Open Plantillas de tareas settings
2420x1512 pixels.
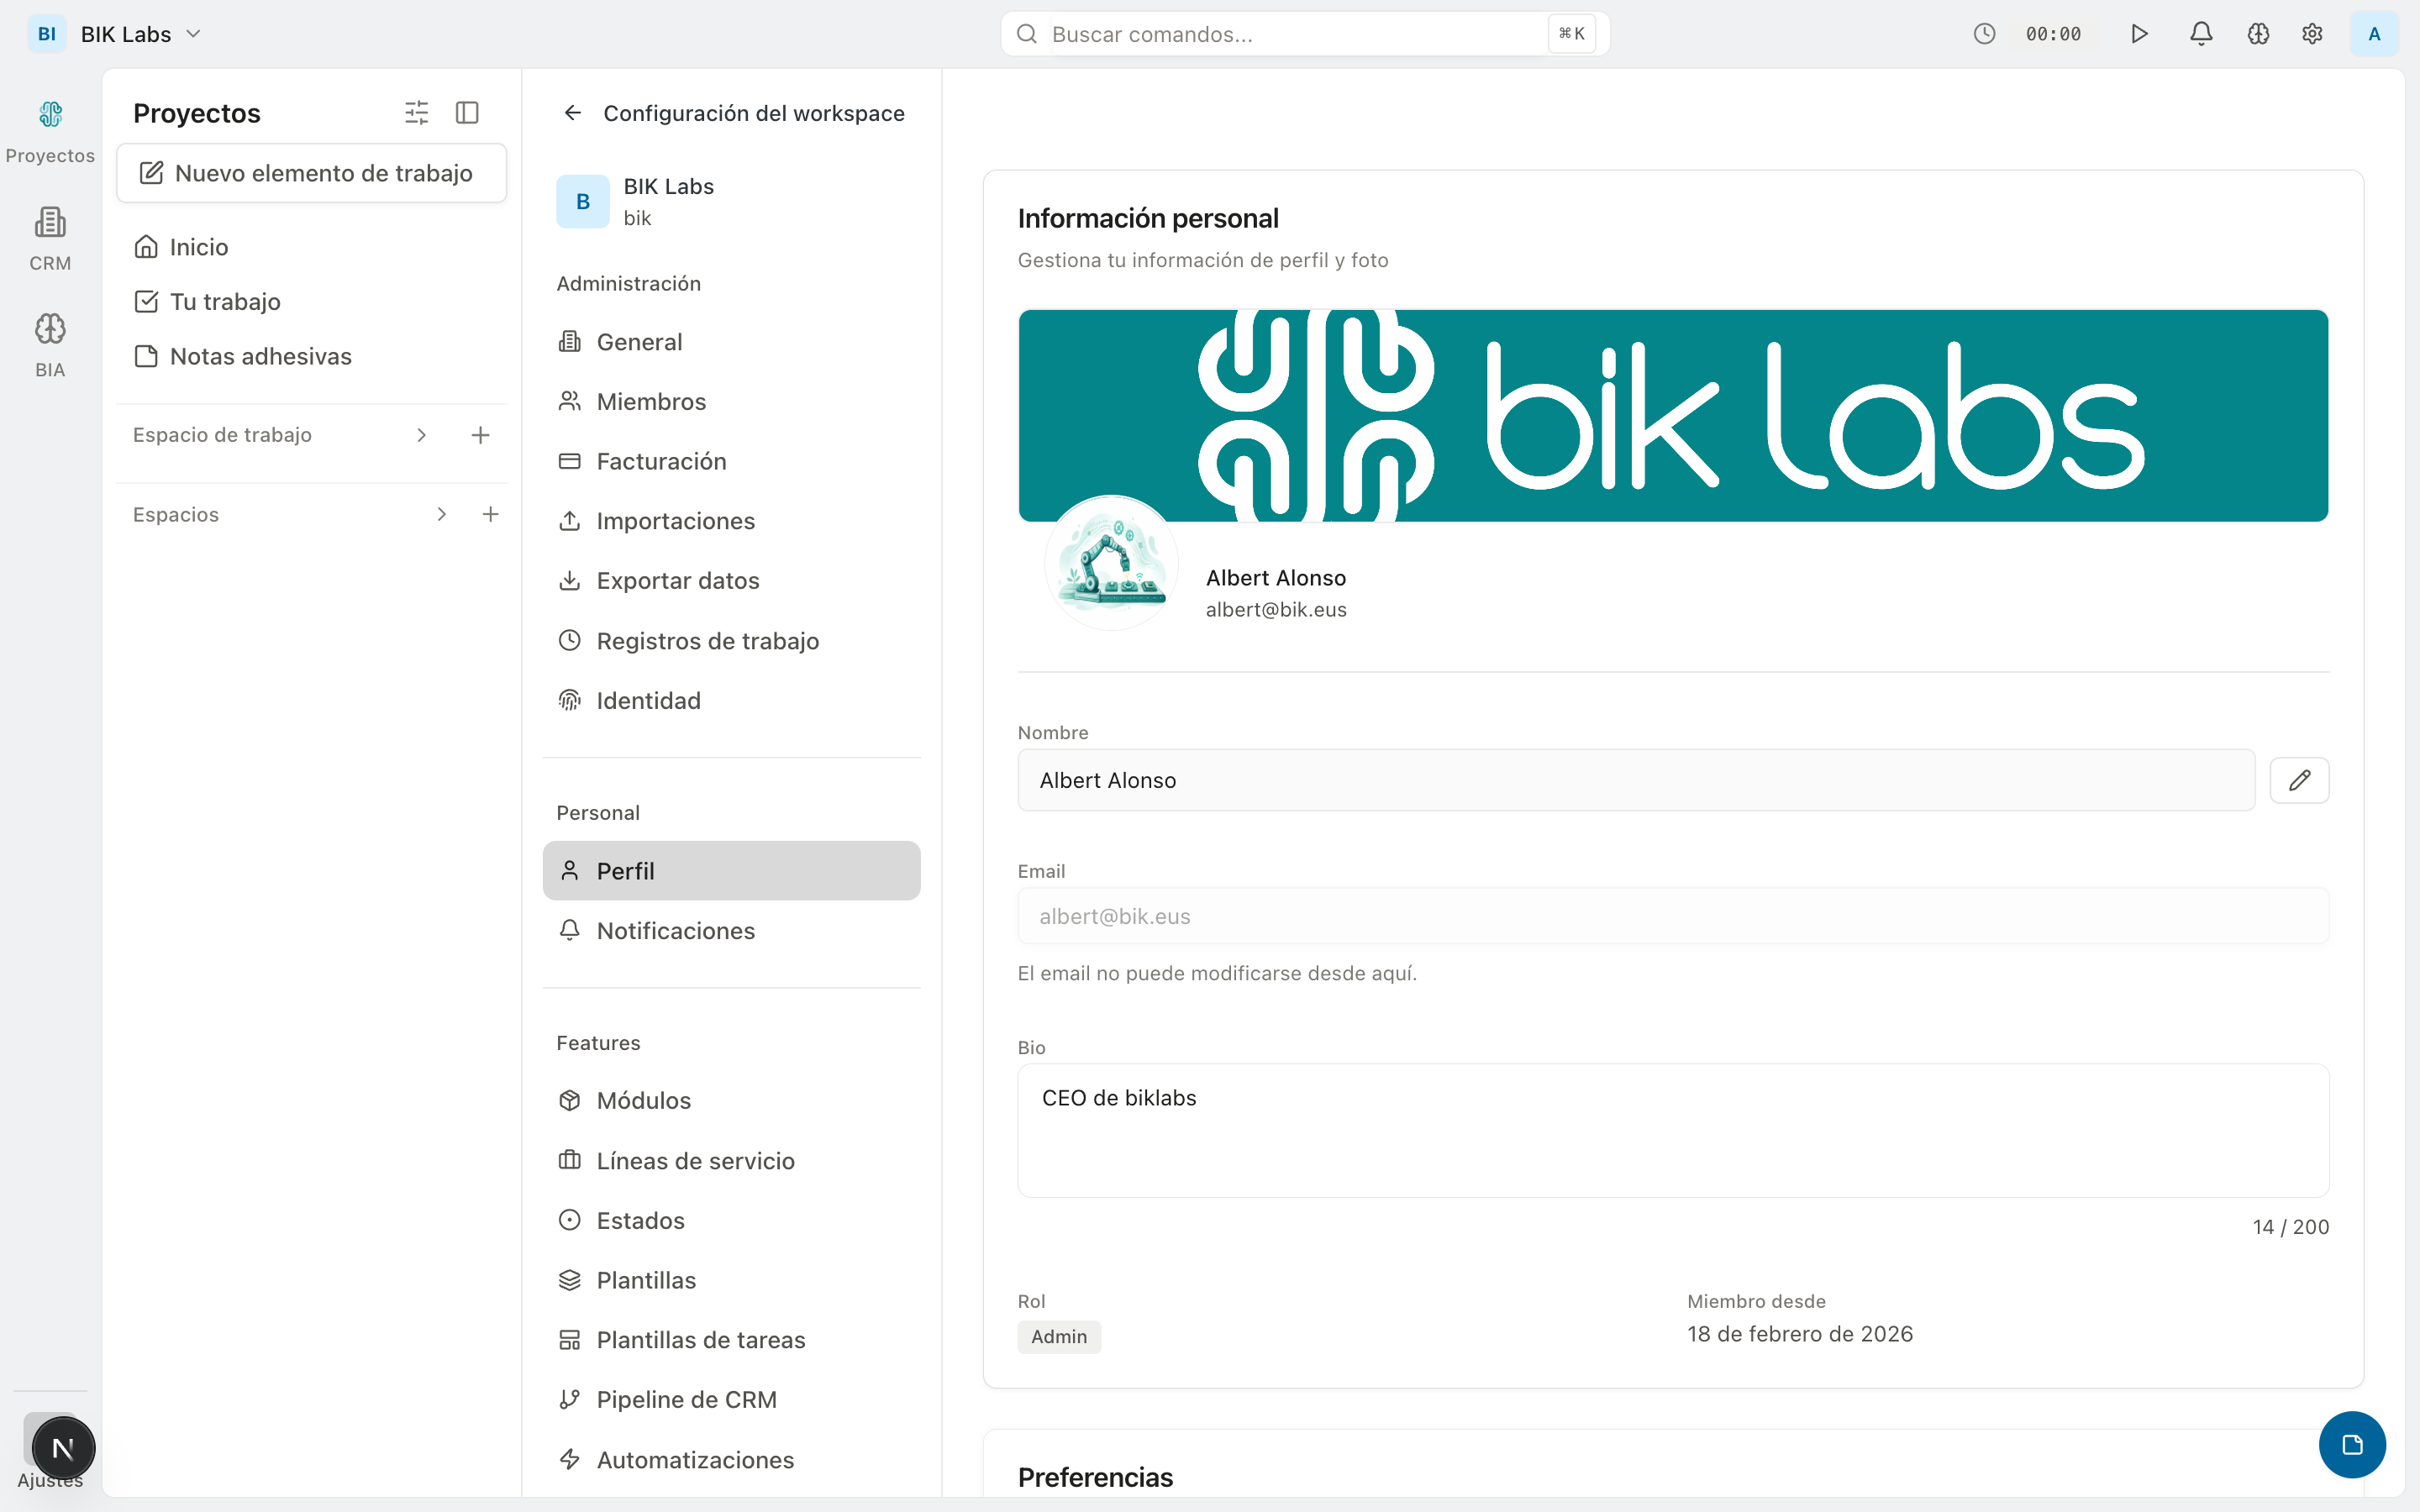731,1340
